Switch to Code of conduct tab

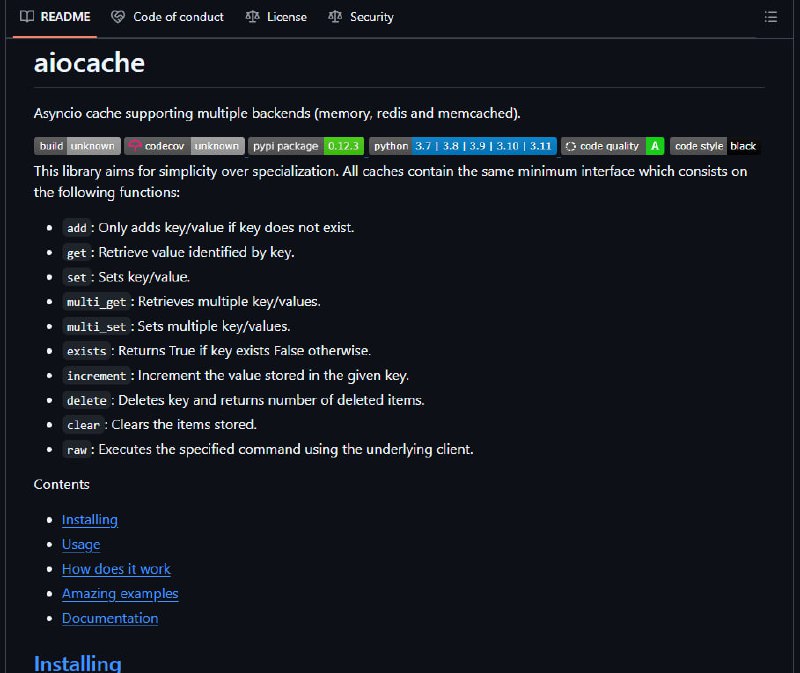click(167, 17)
